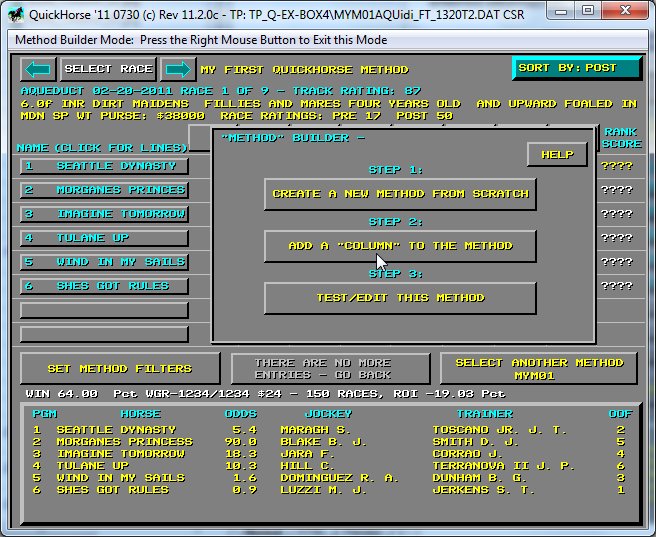Click the RANK SCORE column header
The image size is (656, 537).
pos(621,138)
